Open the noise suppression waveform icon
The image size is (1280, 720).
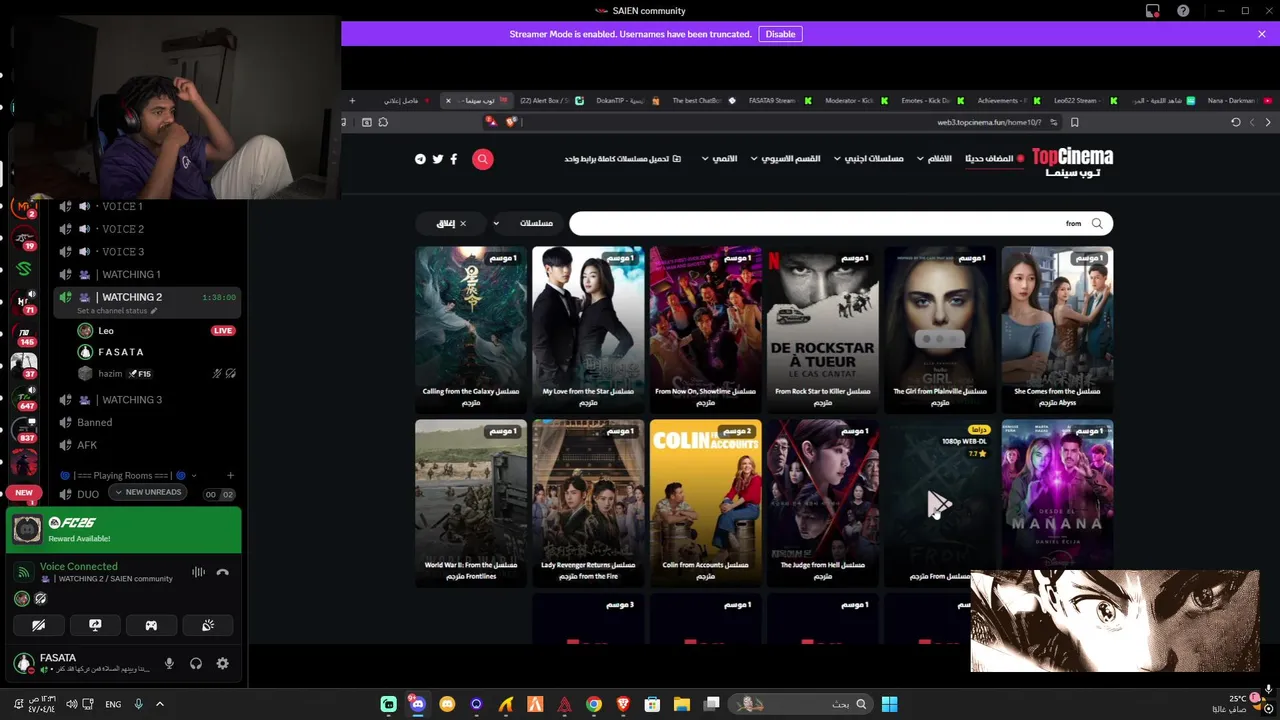(x=198, y=572)
